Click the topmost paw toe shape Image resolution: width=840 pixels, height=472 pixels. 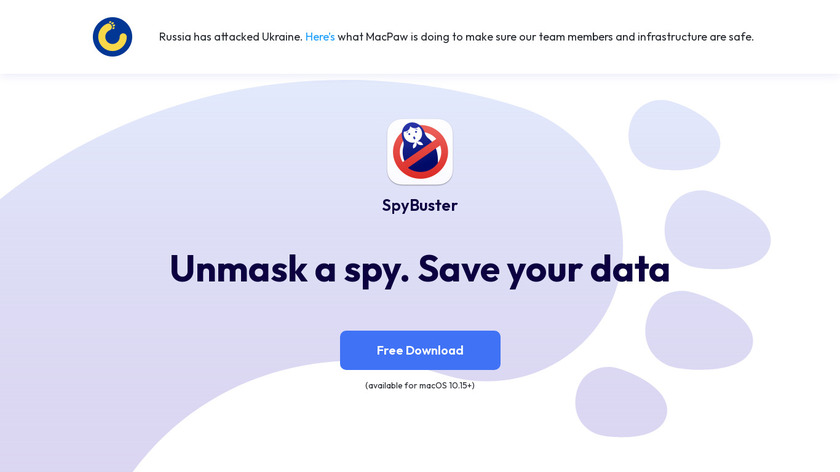click(674, 135)
